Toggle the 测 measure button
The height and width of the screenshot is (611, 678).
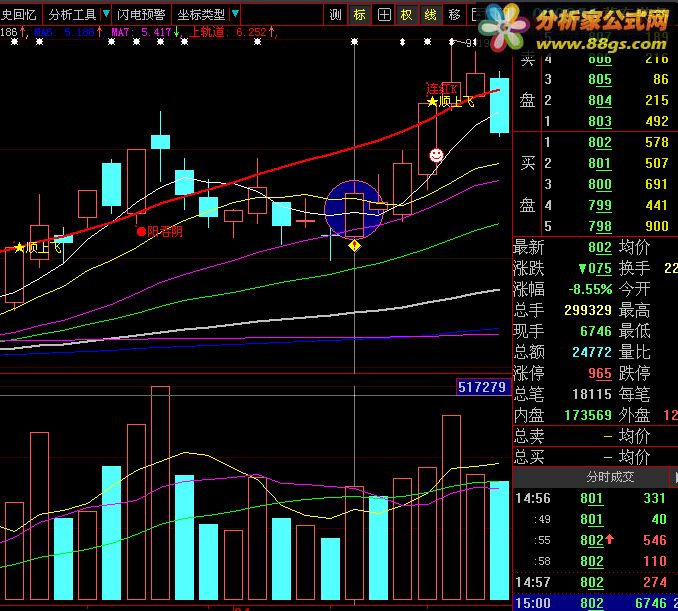pos(336,15)
